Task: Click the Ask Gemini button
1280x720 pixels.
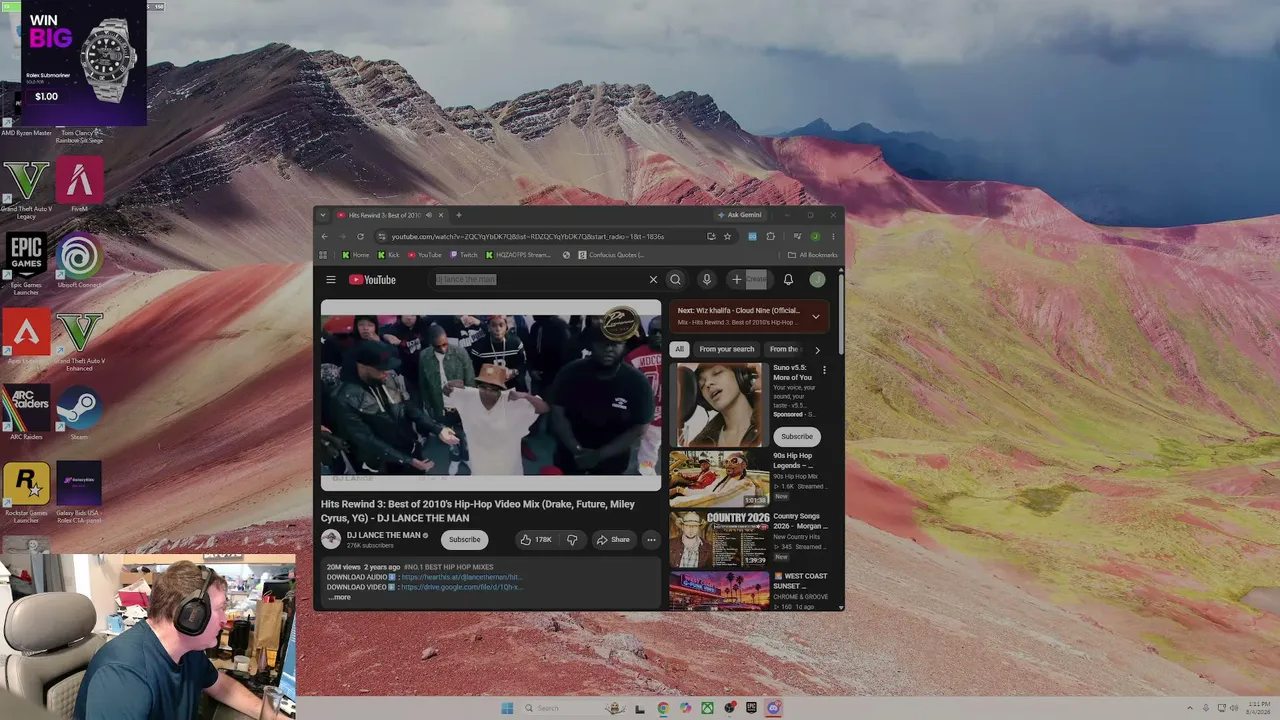Action: point(740,215)
